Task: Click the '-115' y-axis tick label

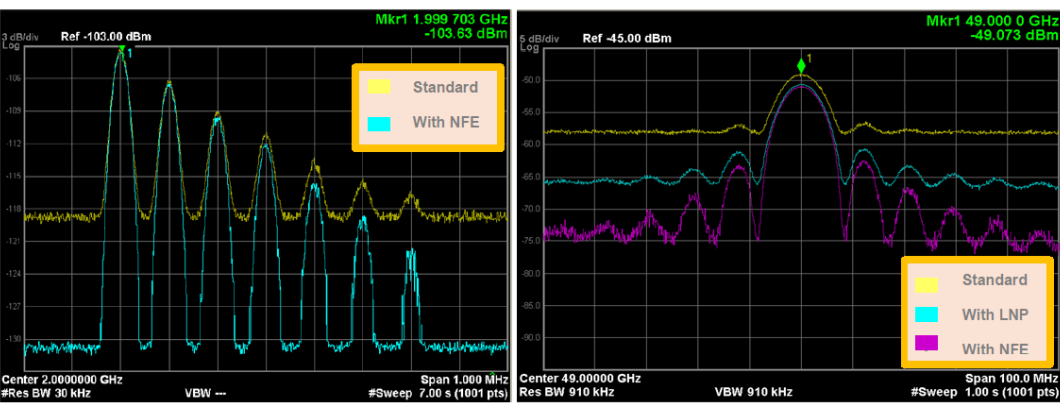Action: [16, 176]
